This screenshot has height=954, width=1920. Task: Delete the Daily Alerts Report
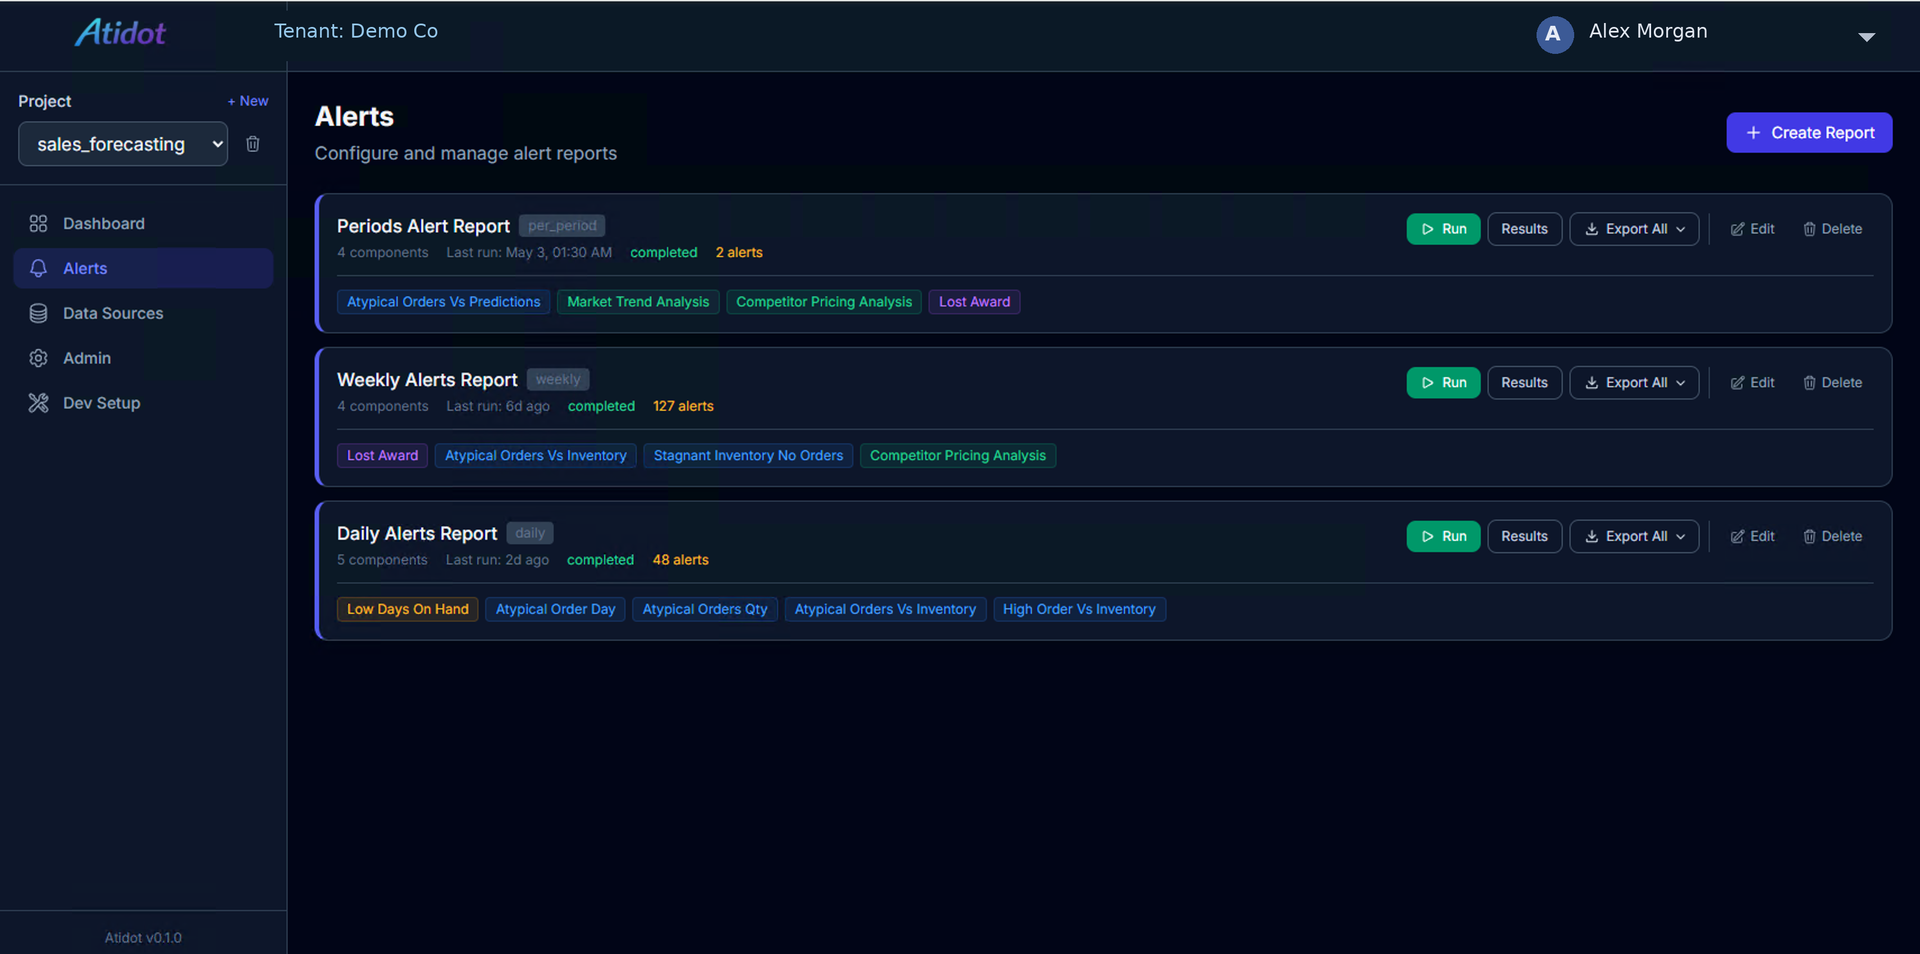point(1832,537)
